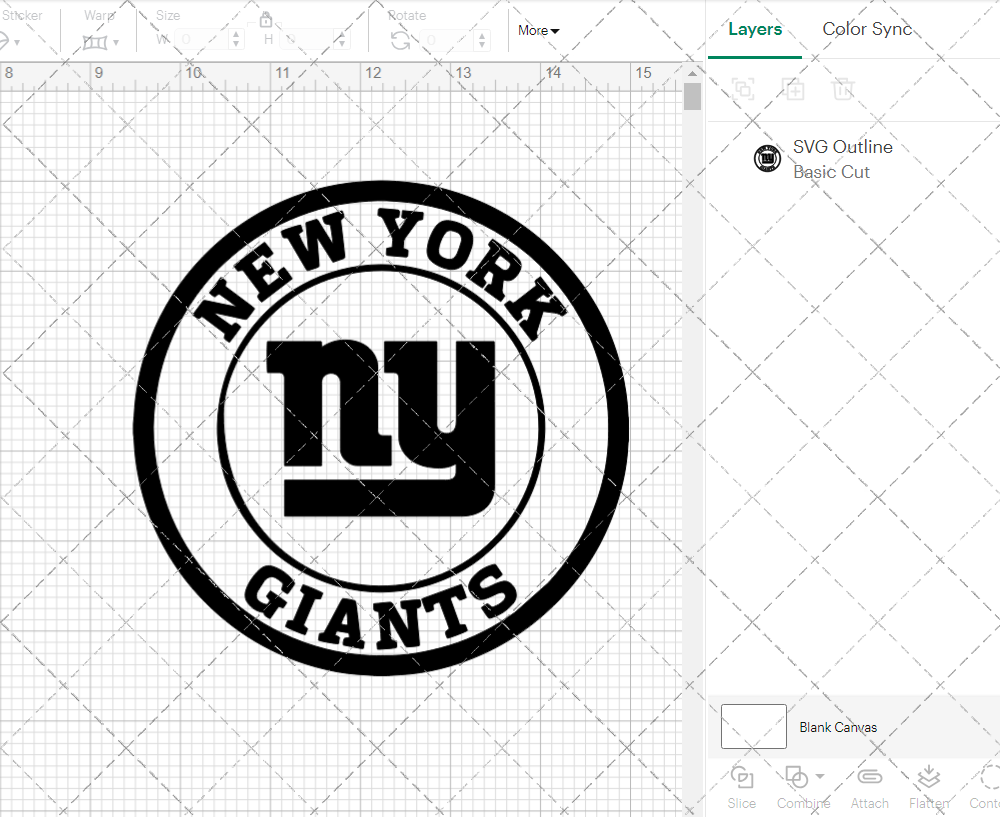Click the Width size input field
The width and height of the screenshot is (1000, 817).
pos(202,40)
